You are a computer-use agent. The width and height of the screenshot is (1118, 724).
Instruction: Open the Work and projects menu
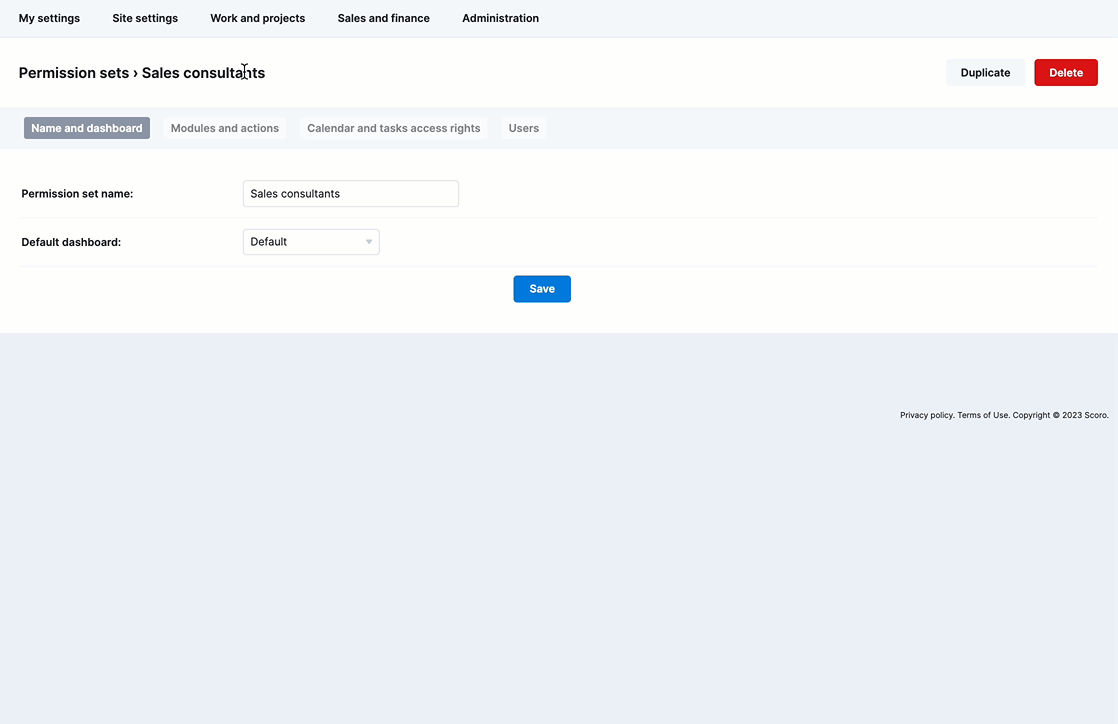[257, 18]
